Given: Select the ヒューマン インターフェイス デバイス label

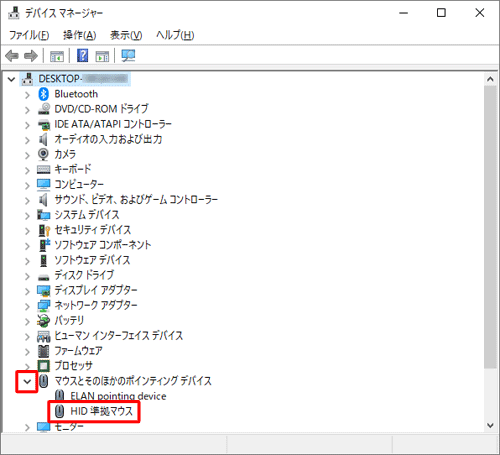Looking at the screenshot, I should (x=119, y=335).
